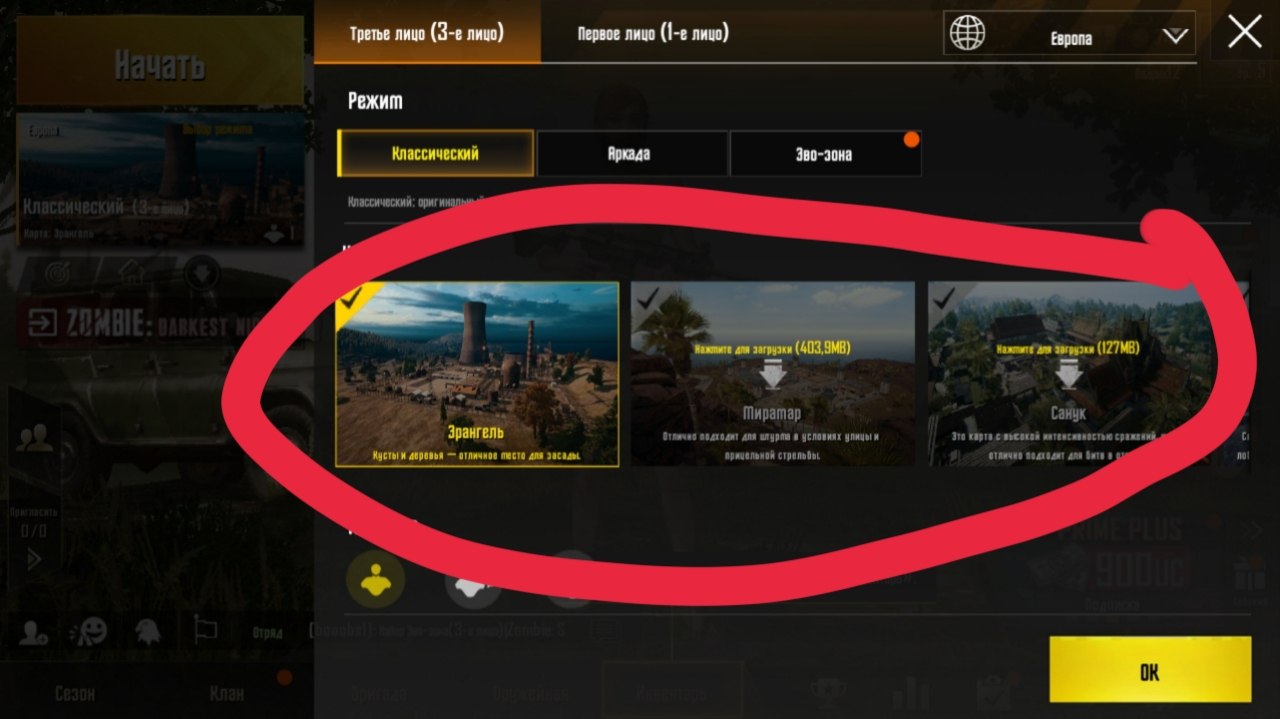The image size is (1280, 719).
Task: Click the flag icon in the bottom bar
Action: click(x=204, y=630)
